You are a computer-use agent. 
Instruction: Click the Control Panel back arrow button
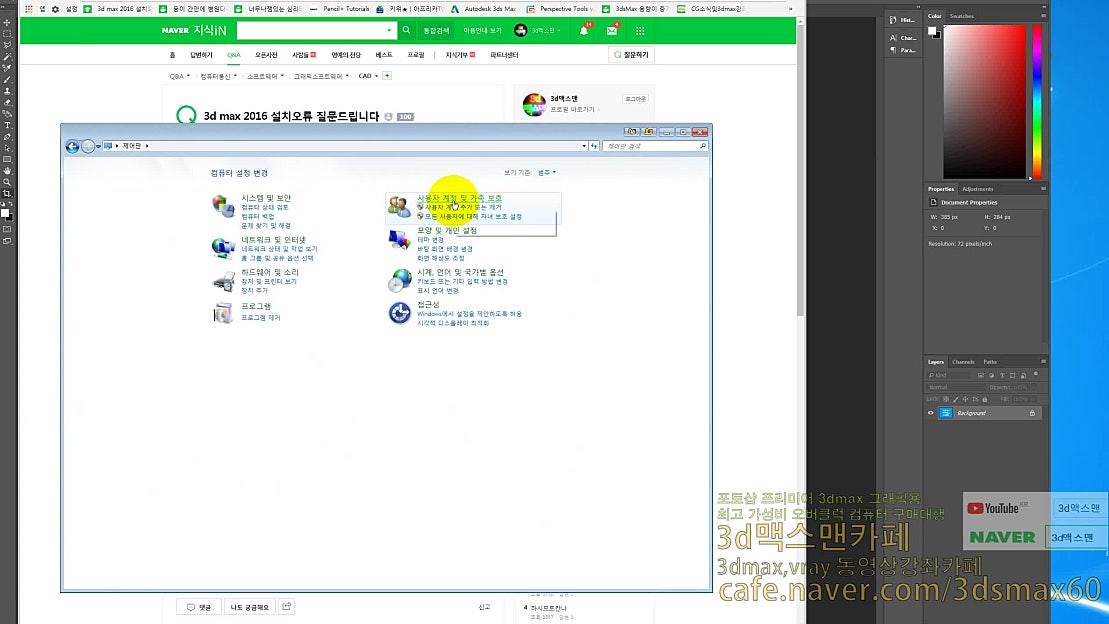click(72, 146)
